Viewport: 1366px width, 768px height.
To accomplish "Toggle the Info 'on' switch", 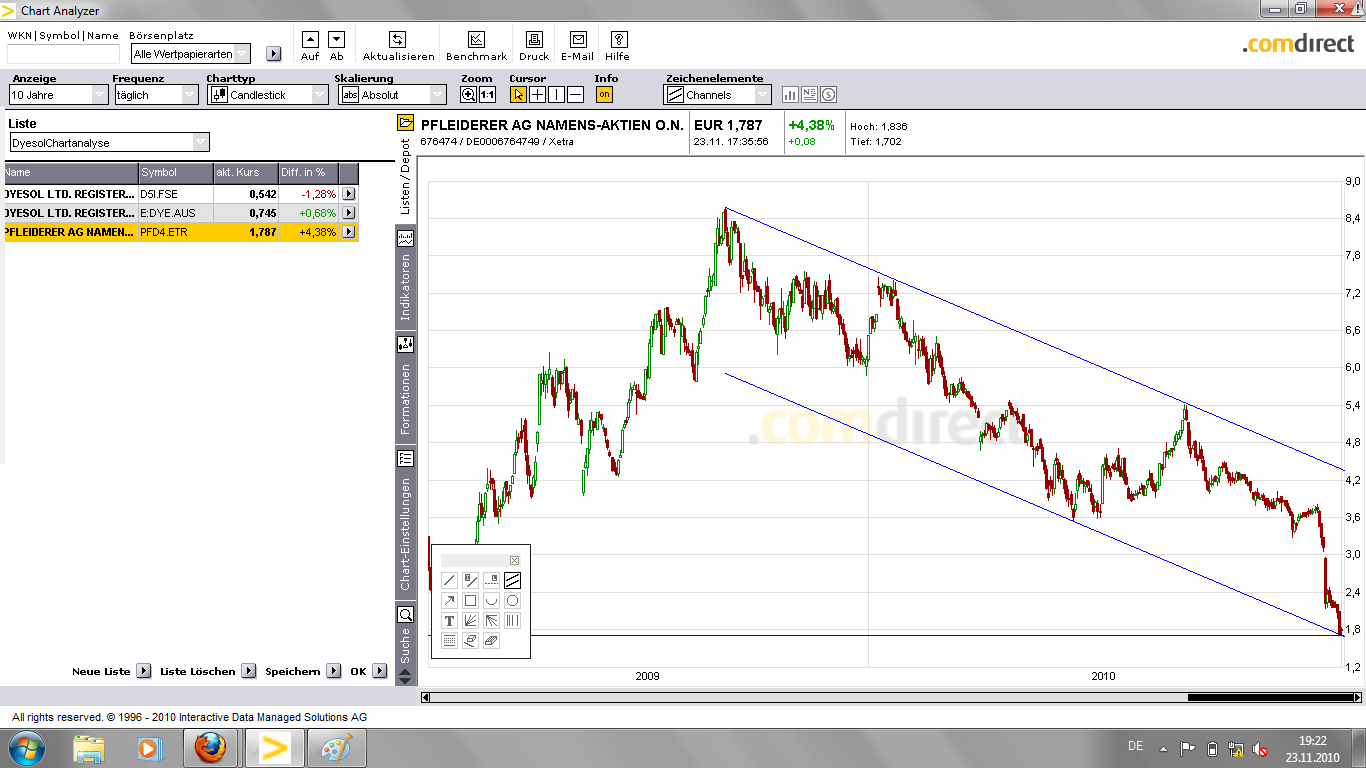I will tap(604, 95).
